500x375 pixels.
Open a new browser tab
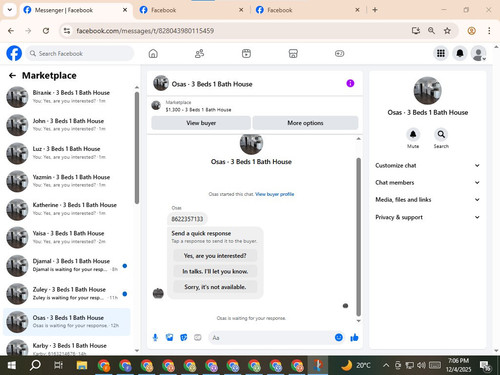click(375, 10)
